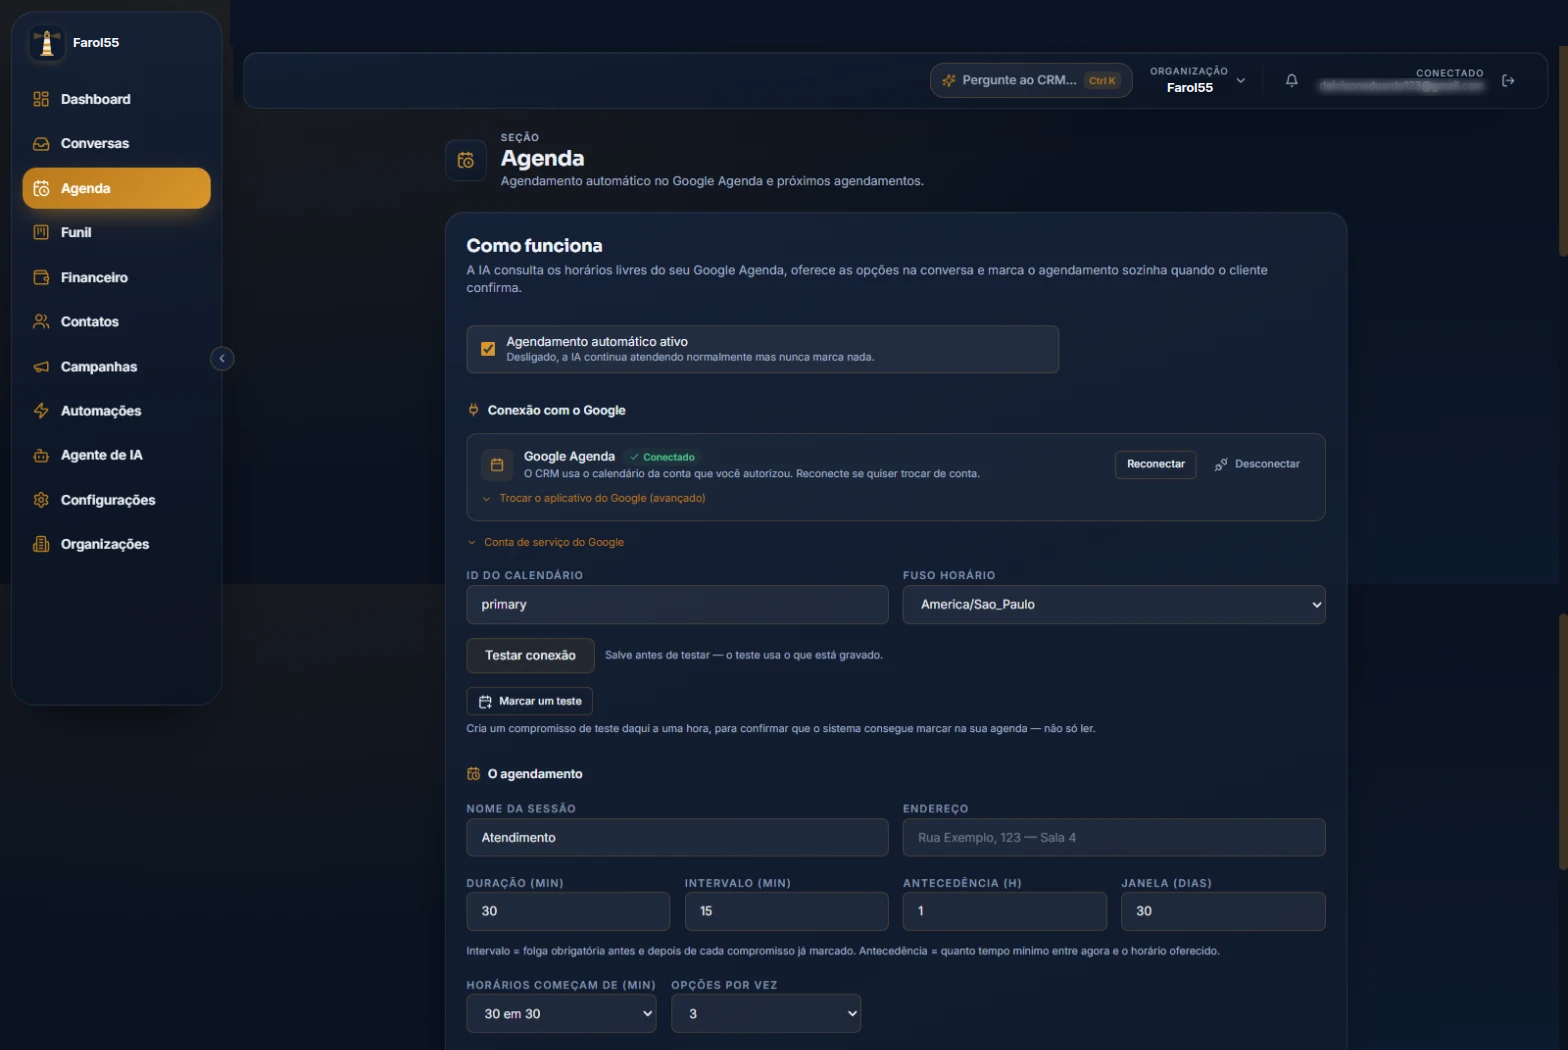Click the sparkle icon in Pergunte ao CRM
This screenshot has height=1050, width=1568.
949,80
